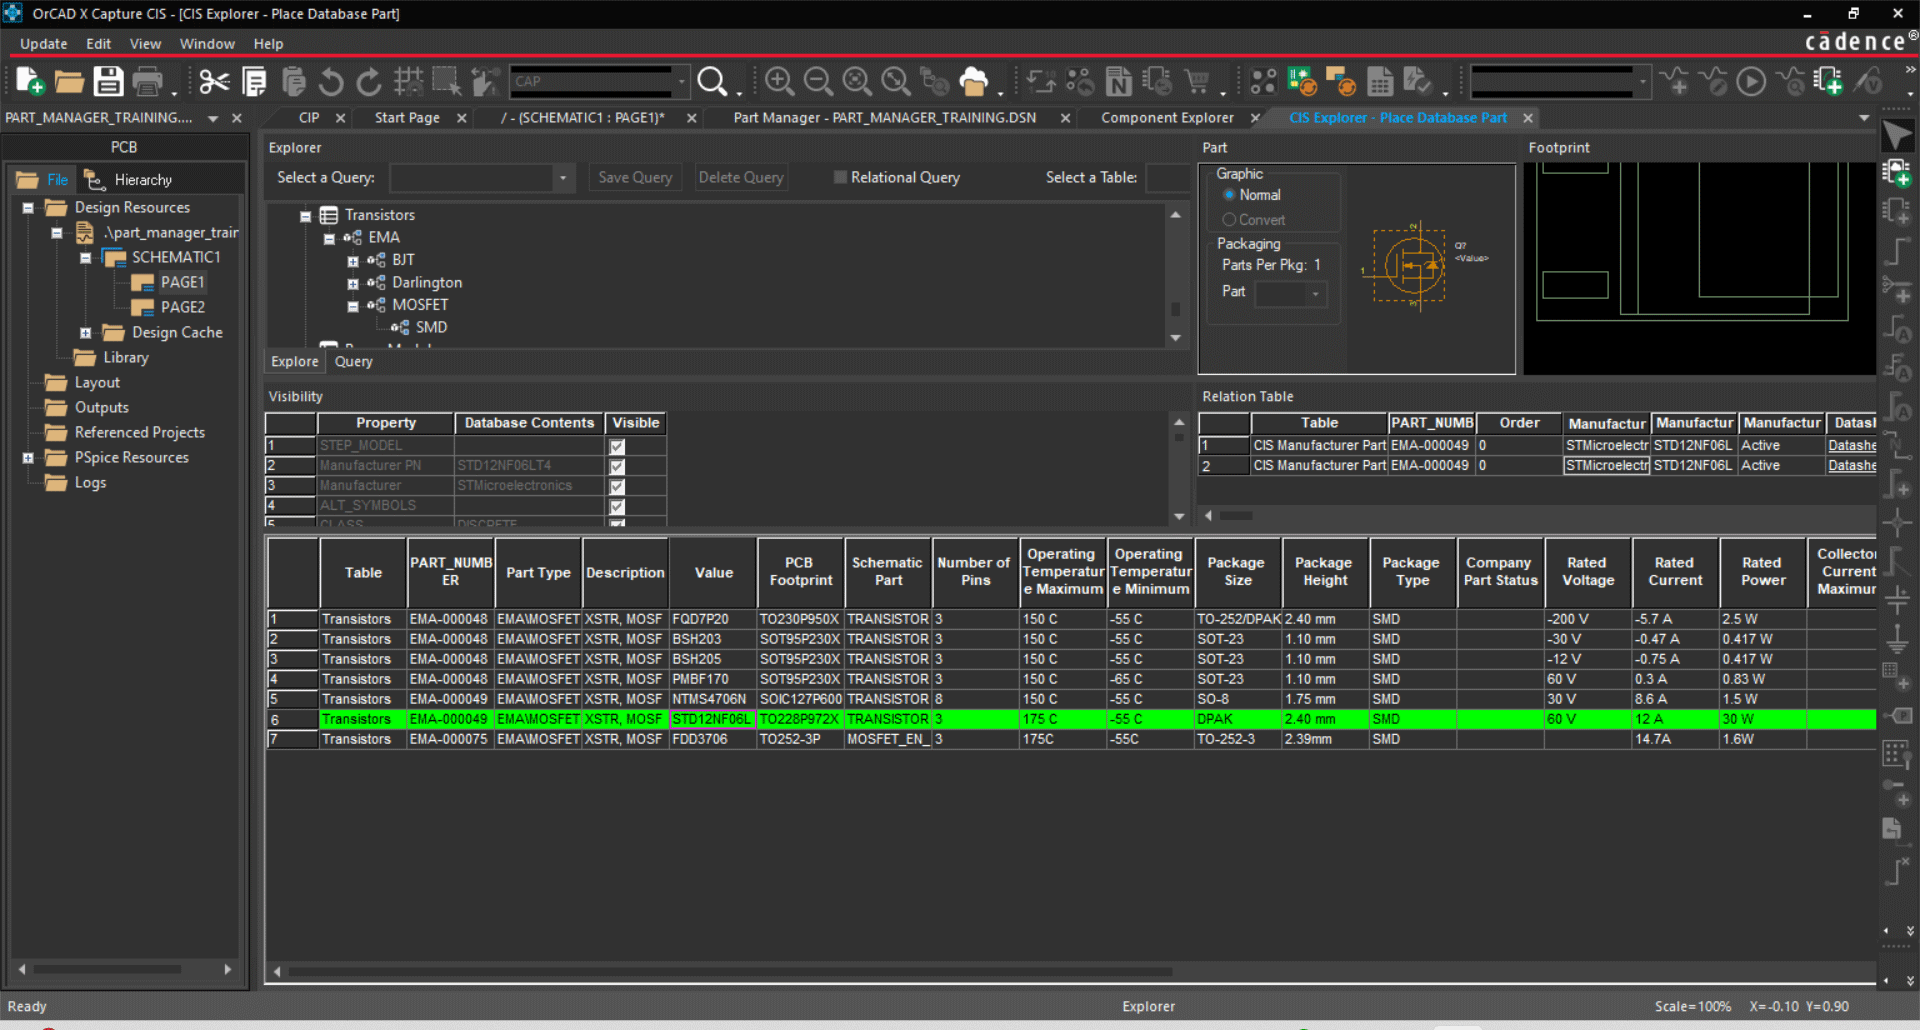
Task: Switch to the Component Explorer tab
Action: click(1166, 117)
